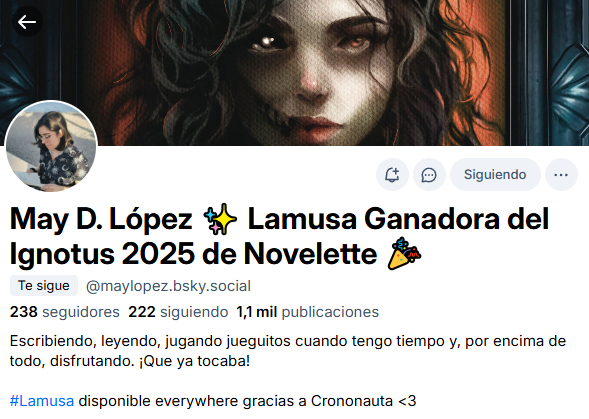
Task: Click the Te sigue badge
Action: [44, 286]
